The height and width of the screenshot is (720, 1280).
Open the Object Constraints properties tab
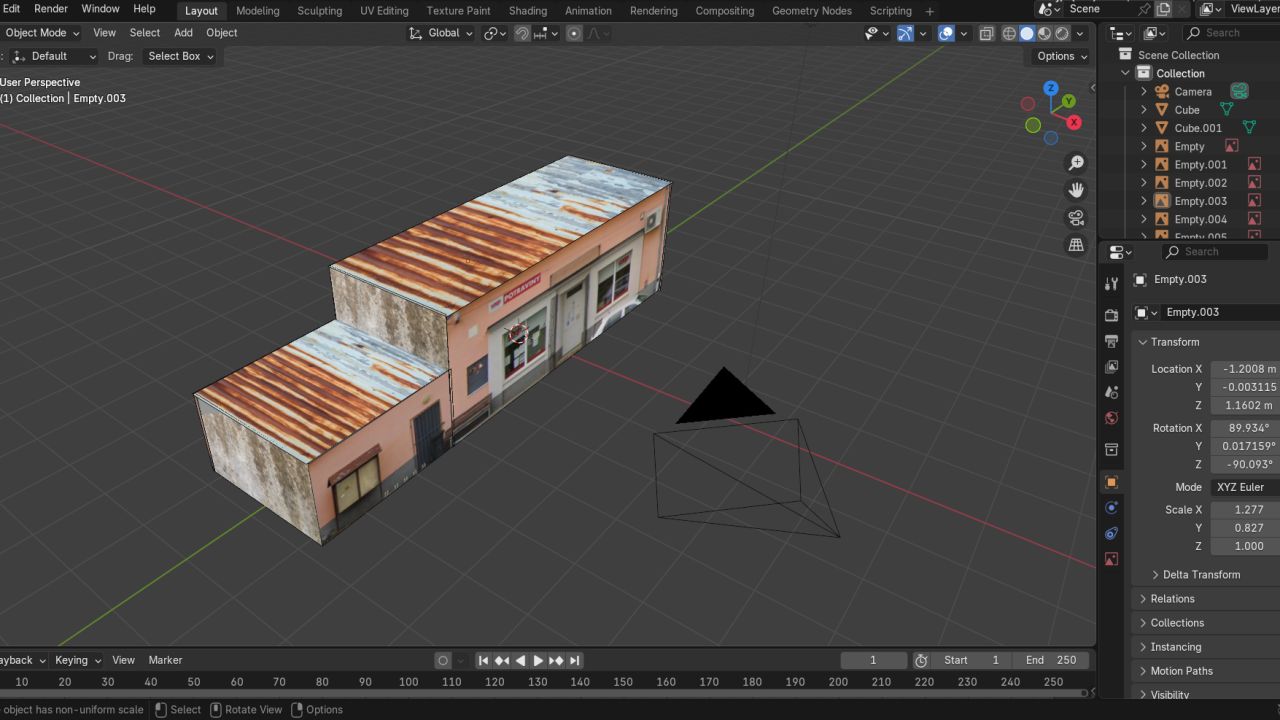click(x=1111, y=534)
